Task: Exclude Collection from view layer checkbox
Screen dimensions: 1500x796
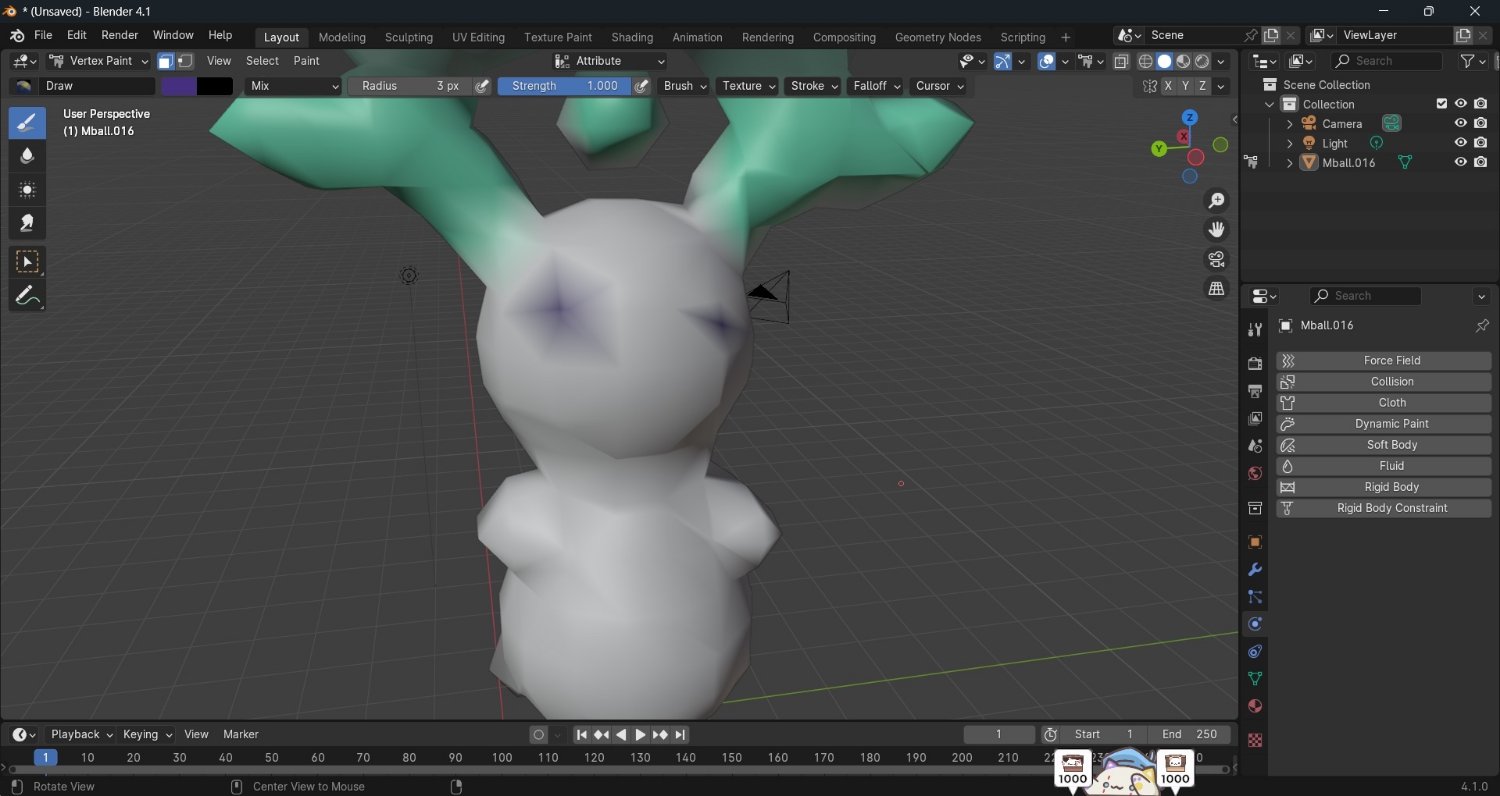Action: click(1441, 104)
